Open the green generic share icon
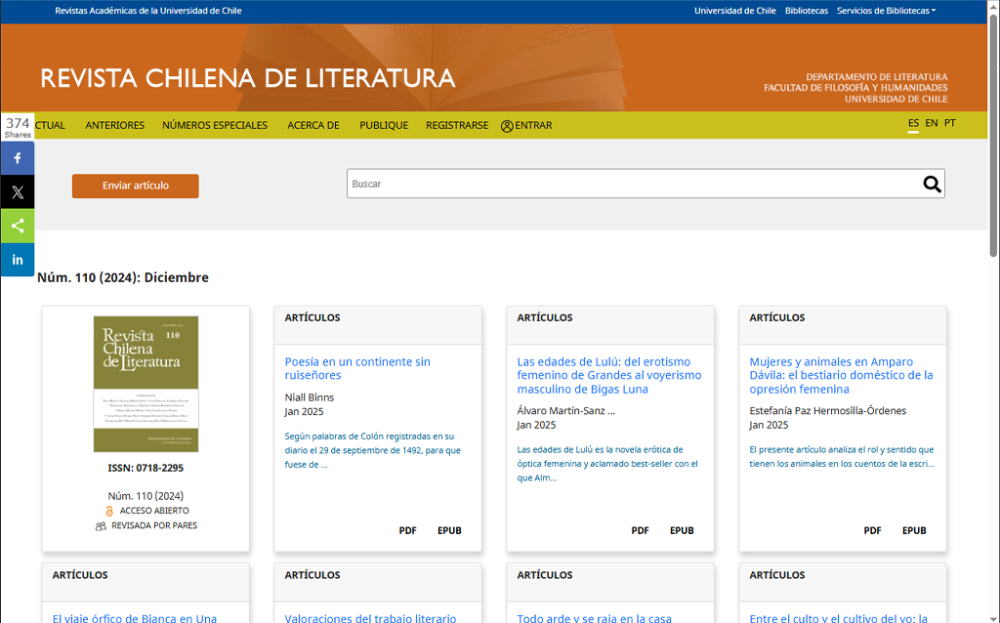 click(17, 225)
